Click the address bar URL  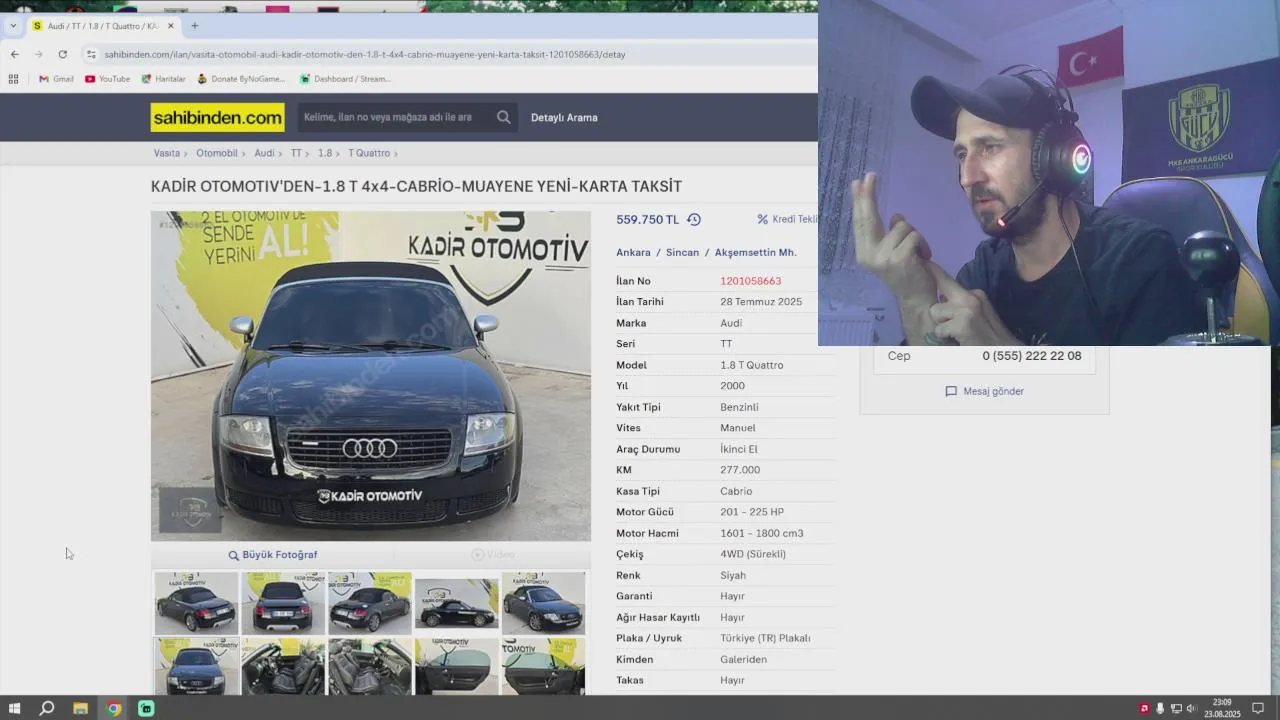365,54
